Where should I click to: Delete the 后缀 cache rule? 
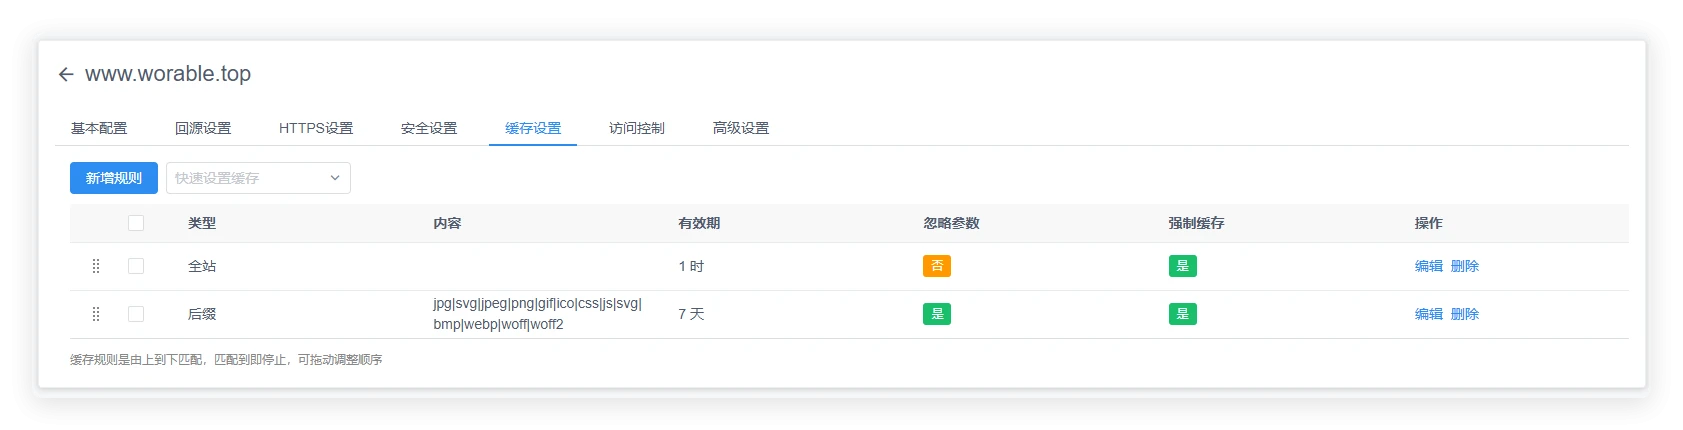tap(1465, 314)
